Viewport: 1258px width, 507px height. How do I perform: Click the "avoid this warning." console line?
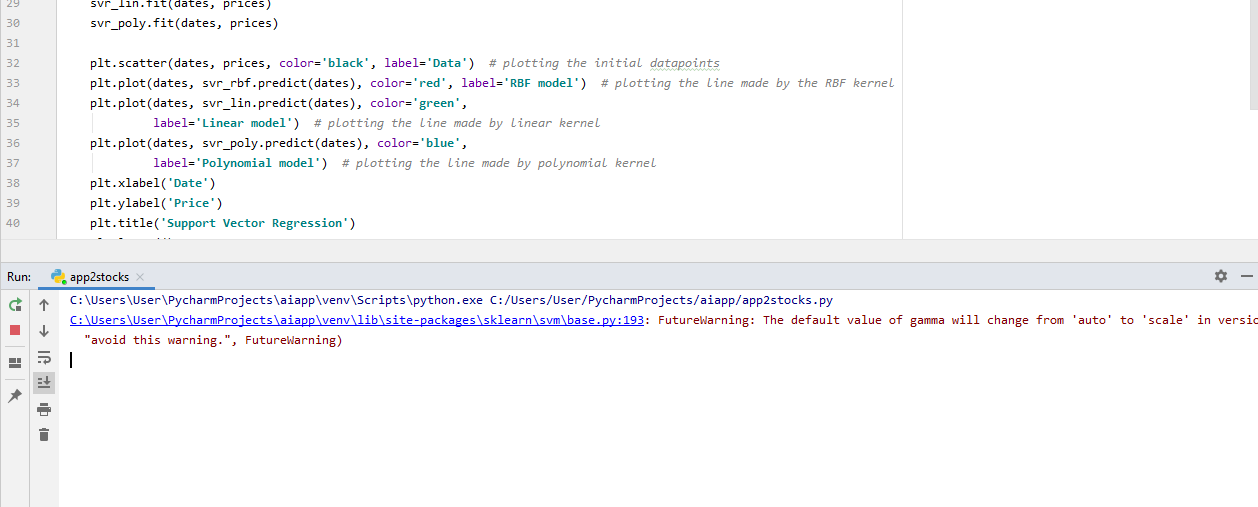pos(213,340)
